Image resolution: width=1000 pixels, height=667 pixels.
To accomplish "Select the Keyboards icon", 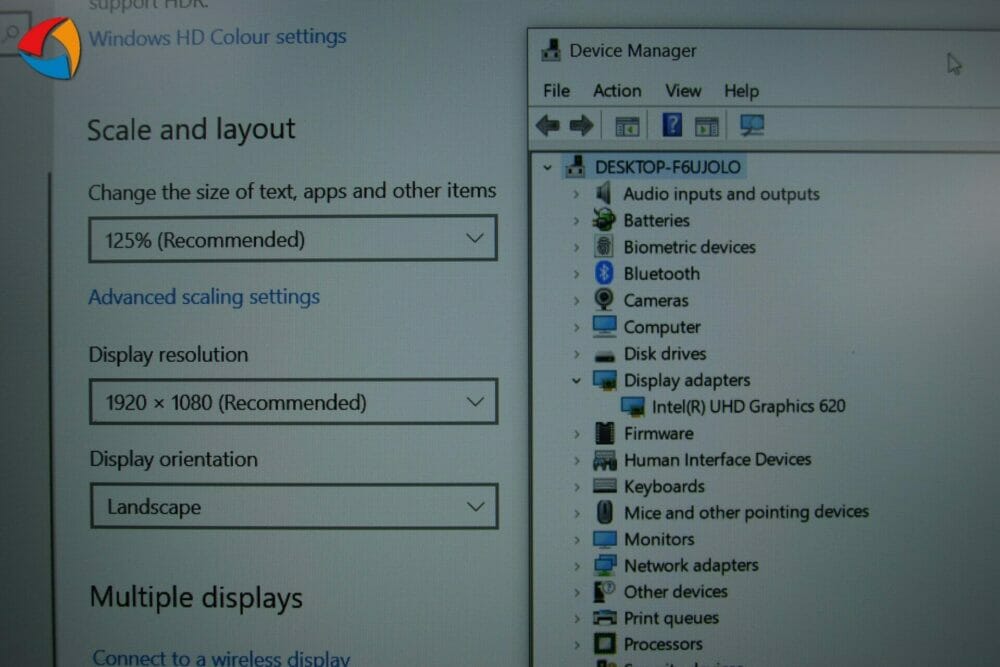I will pos(605,486).
